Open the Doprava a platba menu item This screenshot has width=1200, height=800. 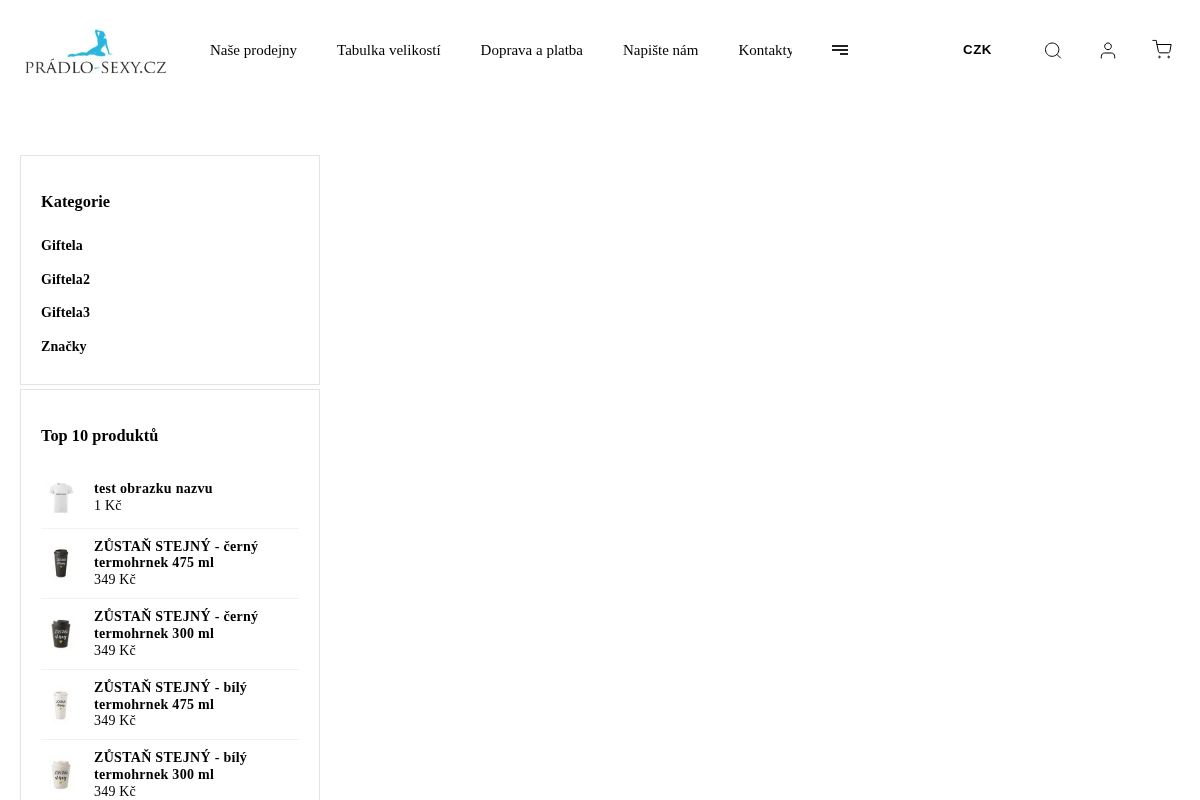point(531,50)
